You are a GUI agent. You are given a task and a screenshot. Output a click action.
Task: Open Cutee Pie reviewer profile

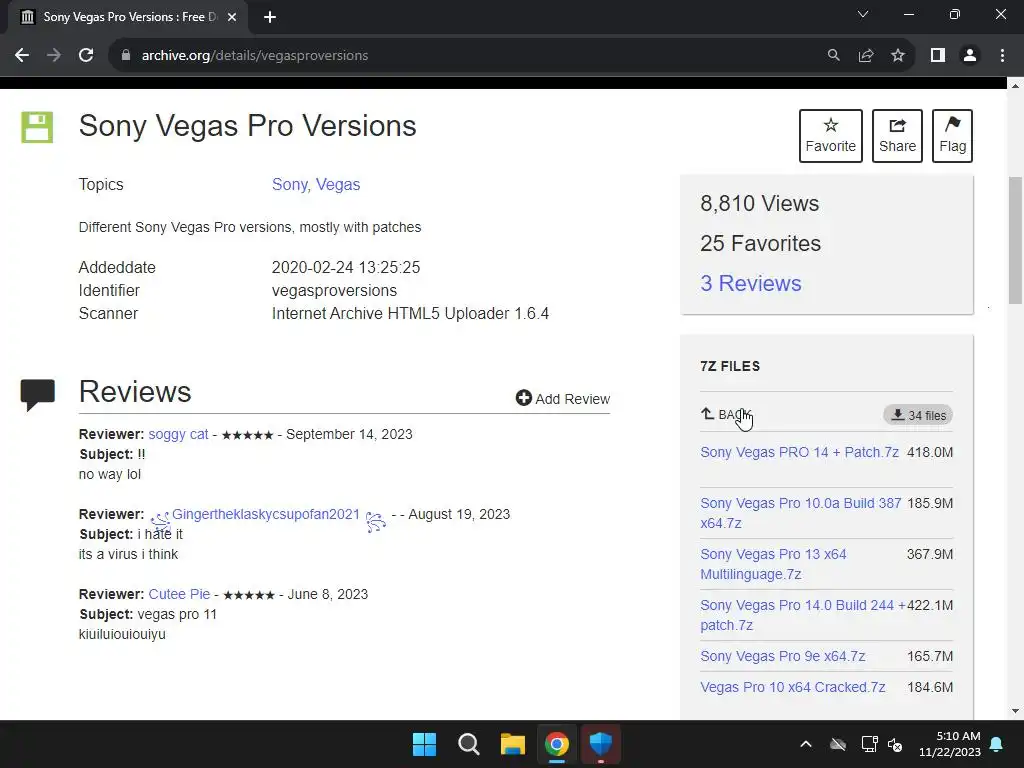[179, 594]
